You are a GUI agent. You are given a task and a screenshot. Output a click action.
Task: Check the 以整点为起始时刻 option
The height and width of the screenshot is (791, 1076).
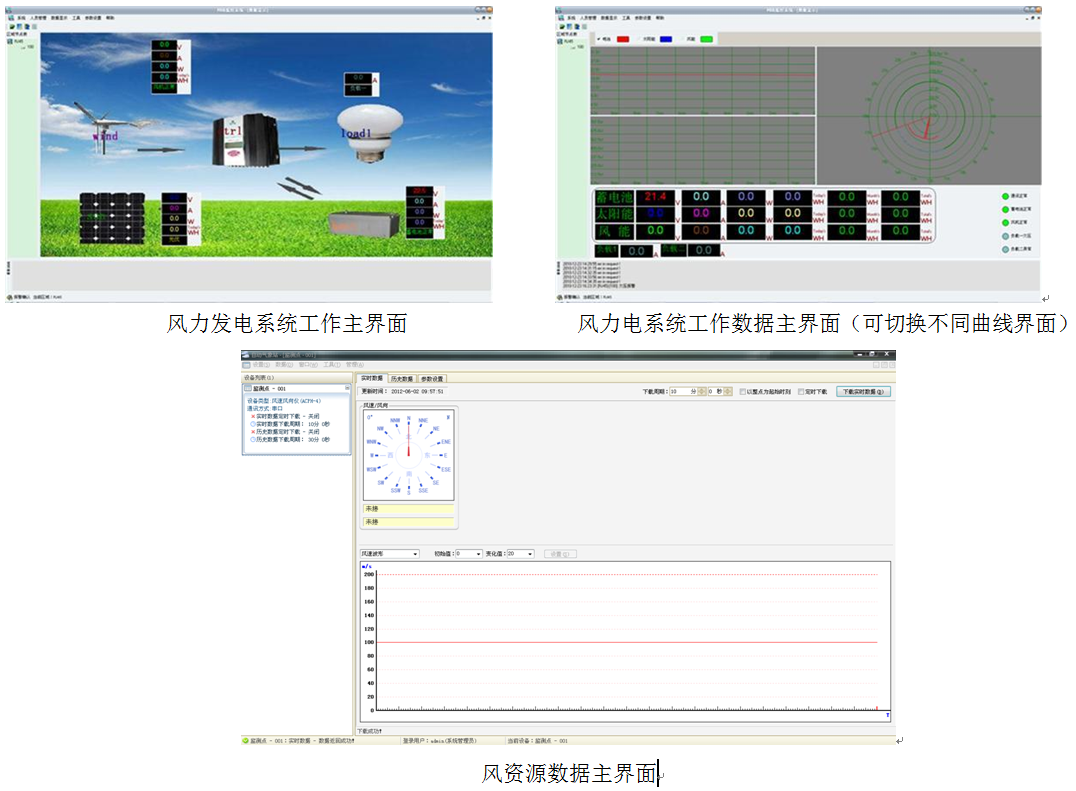[742, 392]
